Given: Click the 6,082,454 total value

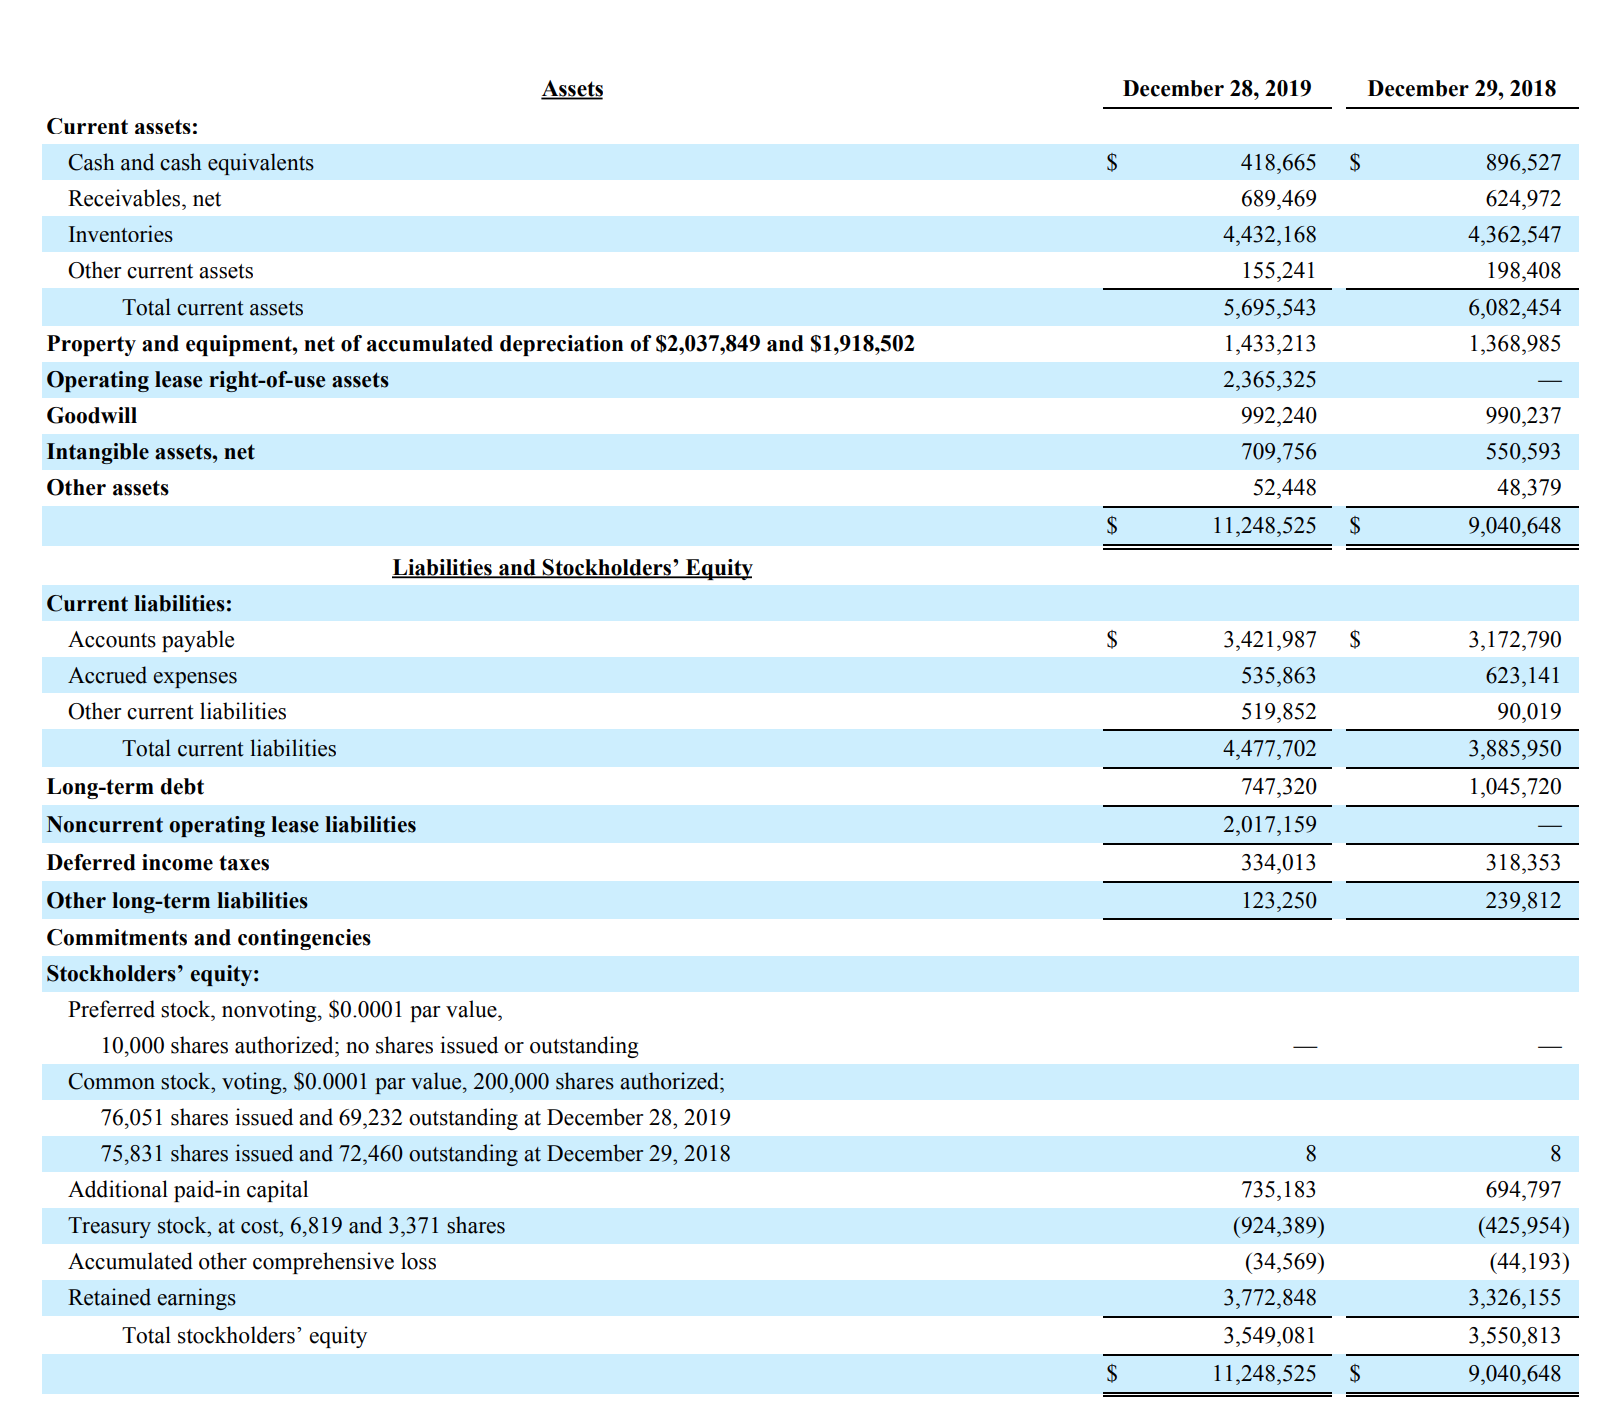Looking at the screenshot, I should click(x=1514, y=308).
